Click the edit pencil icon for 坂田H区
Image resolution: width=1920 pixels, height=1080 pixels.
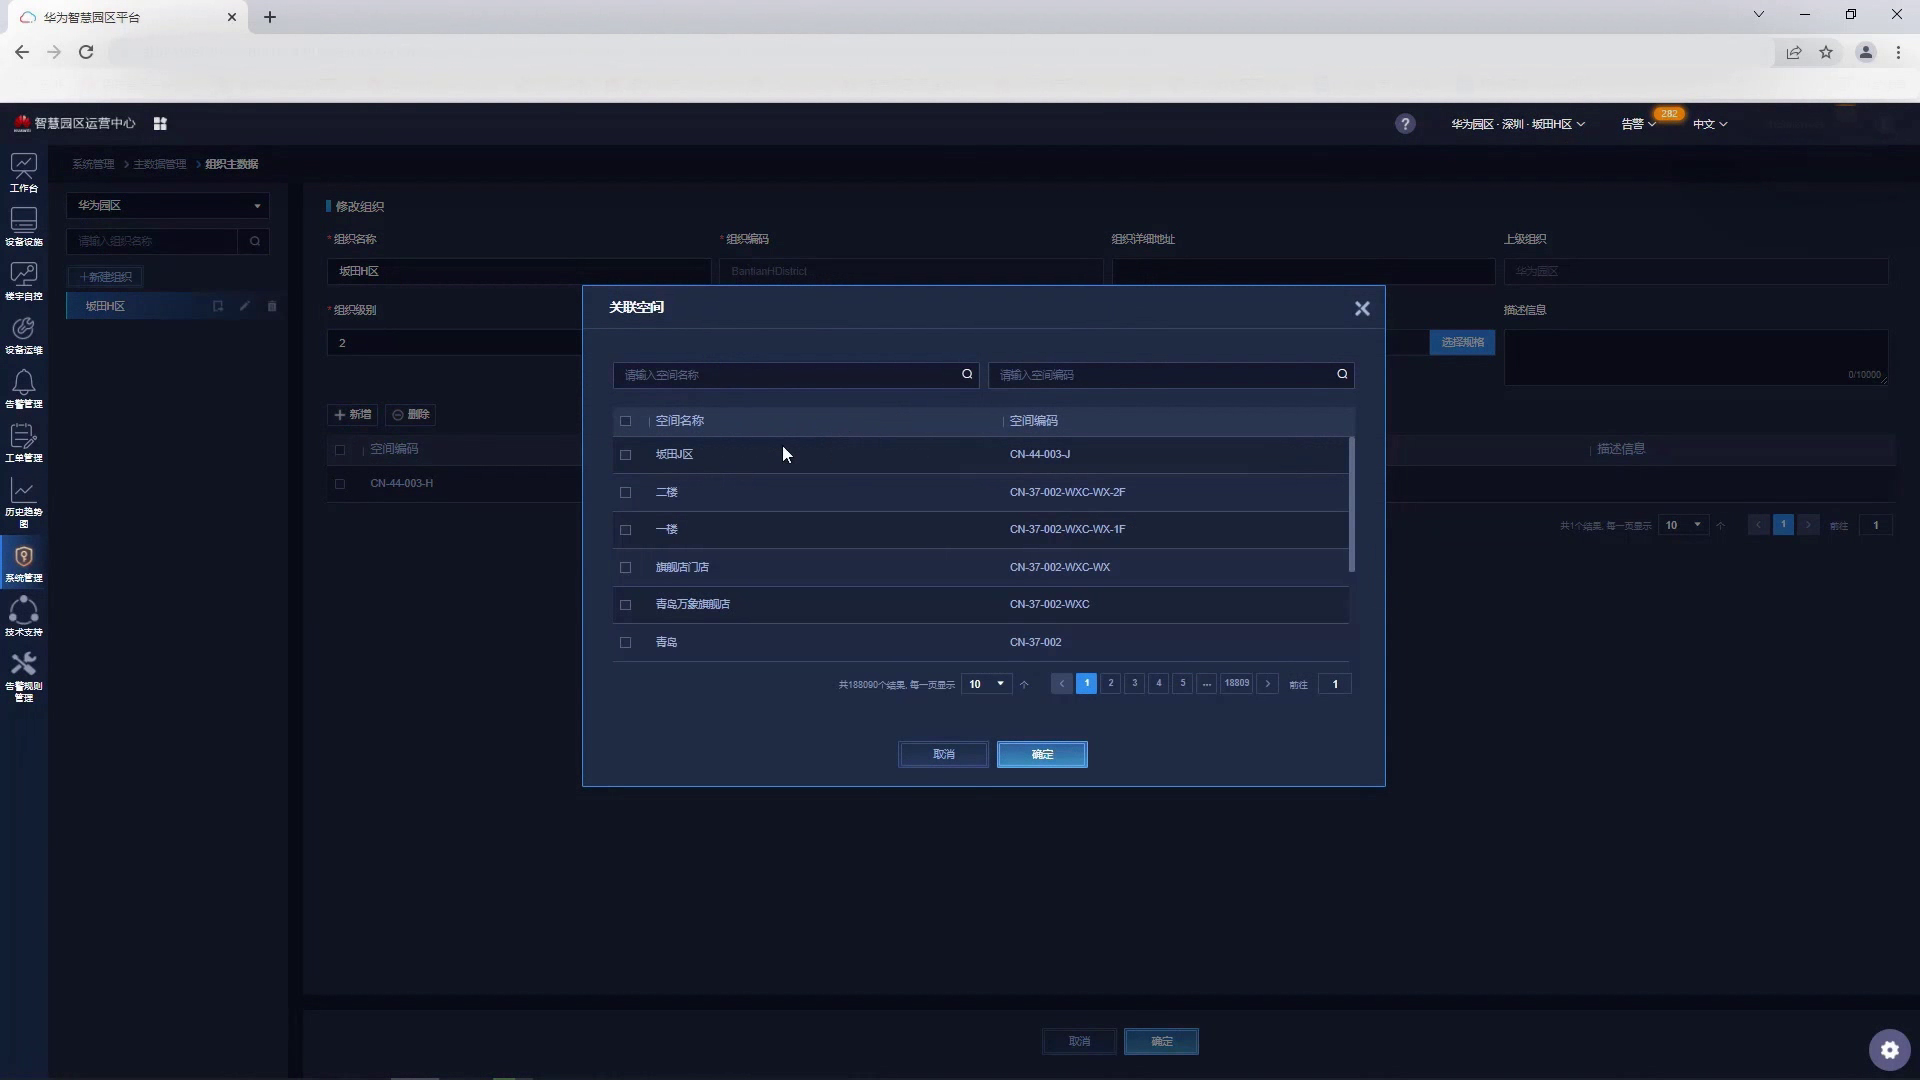click(245, 306)
